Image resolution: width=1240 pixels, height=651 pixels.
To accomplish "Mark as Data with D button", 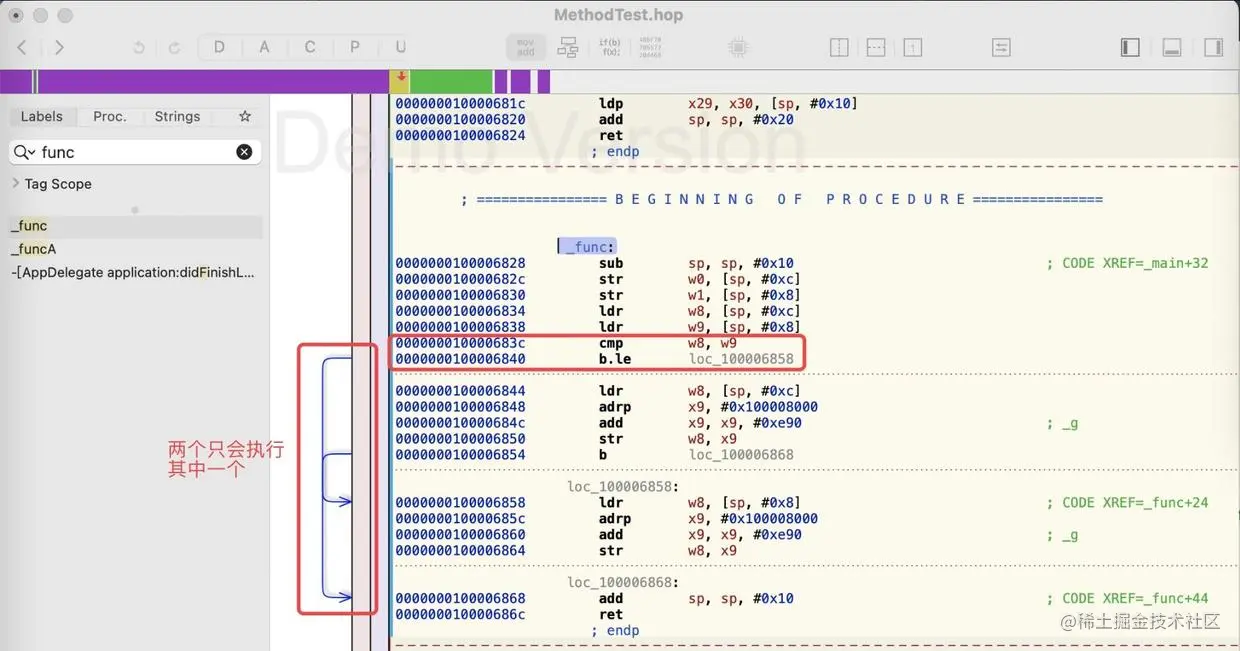I will pyautogui.click(x=219, y=47).
